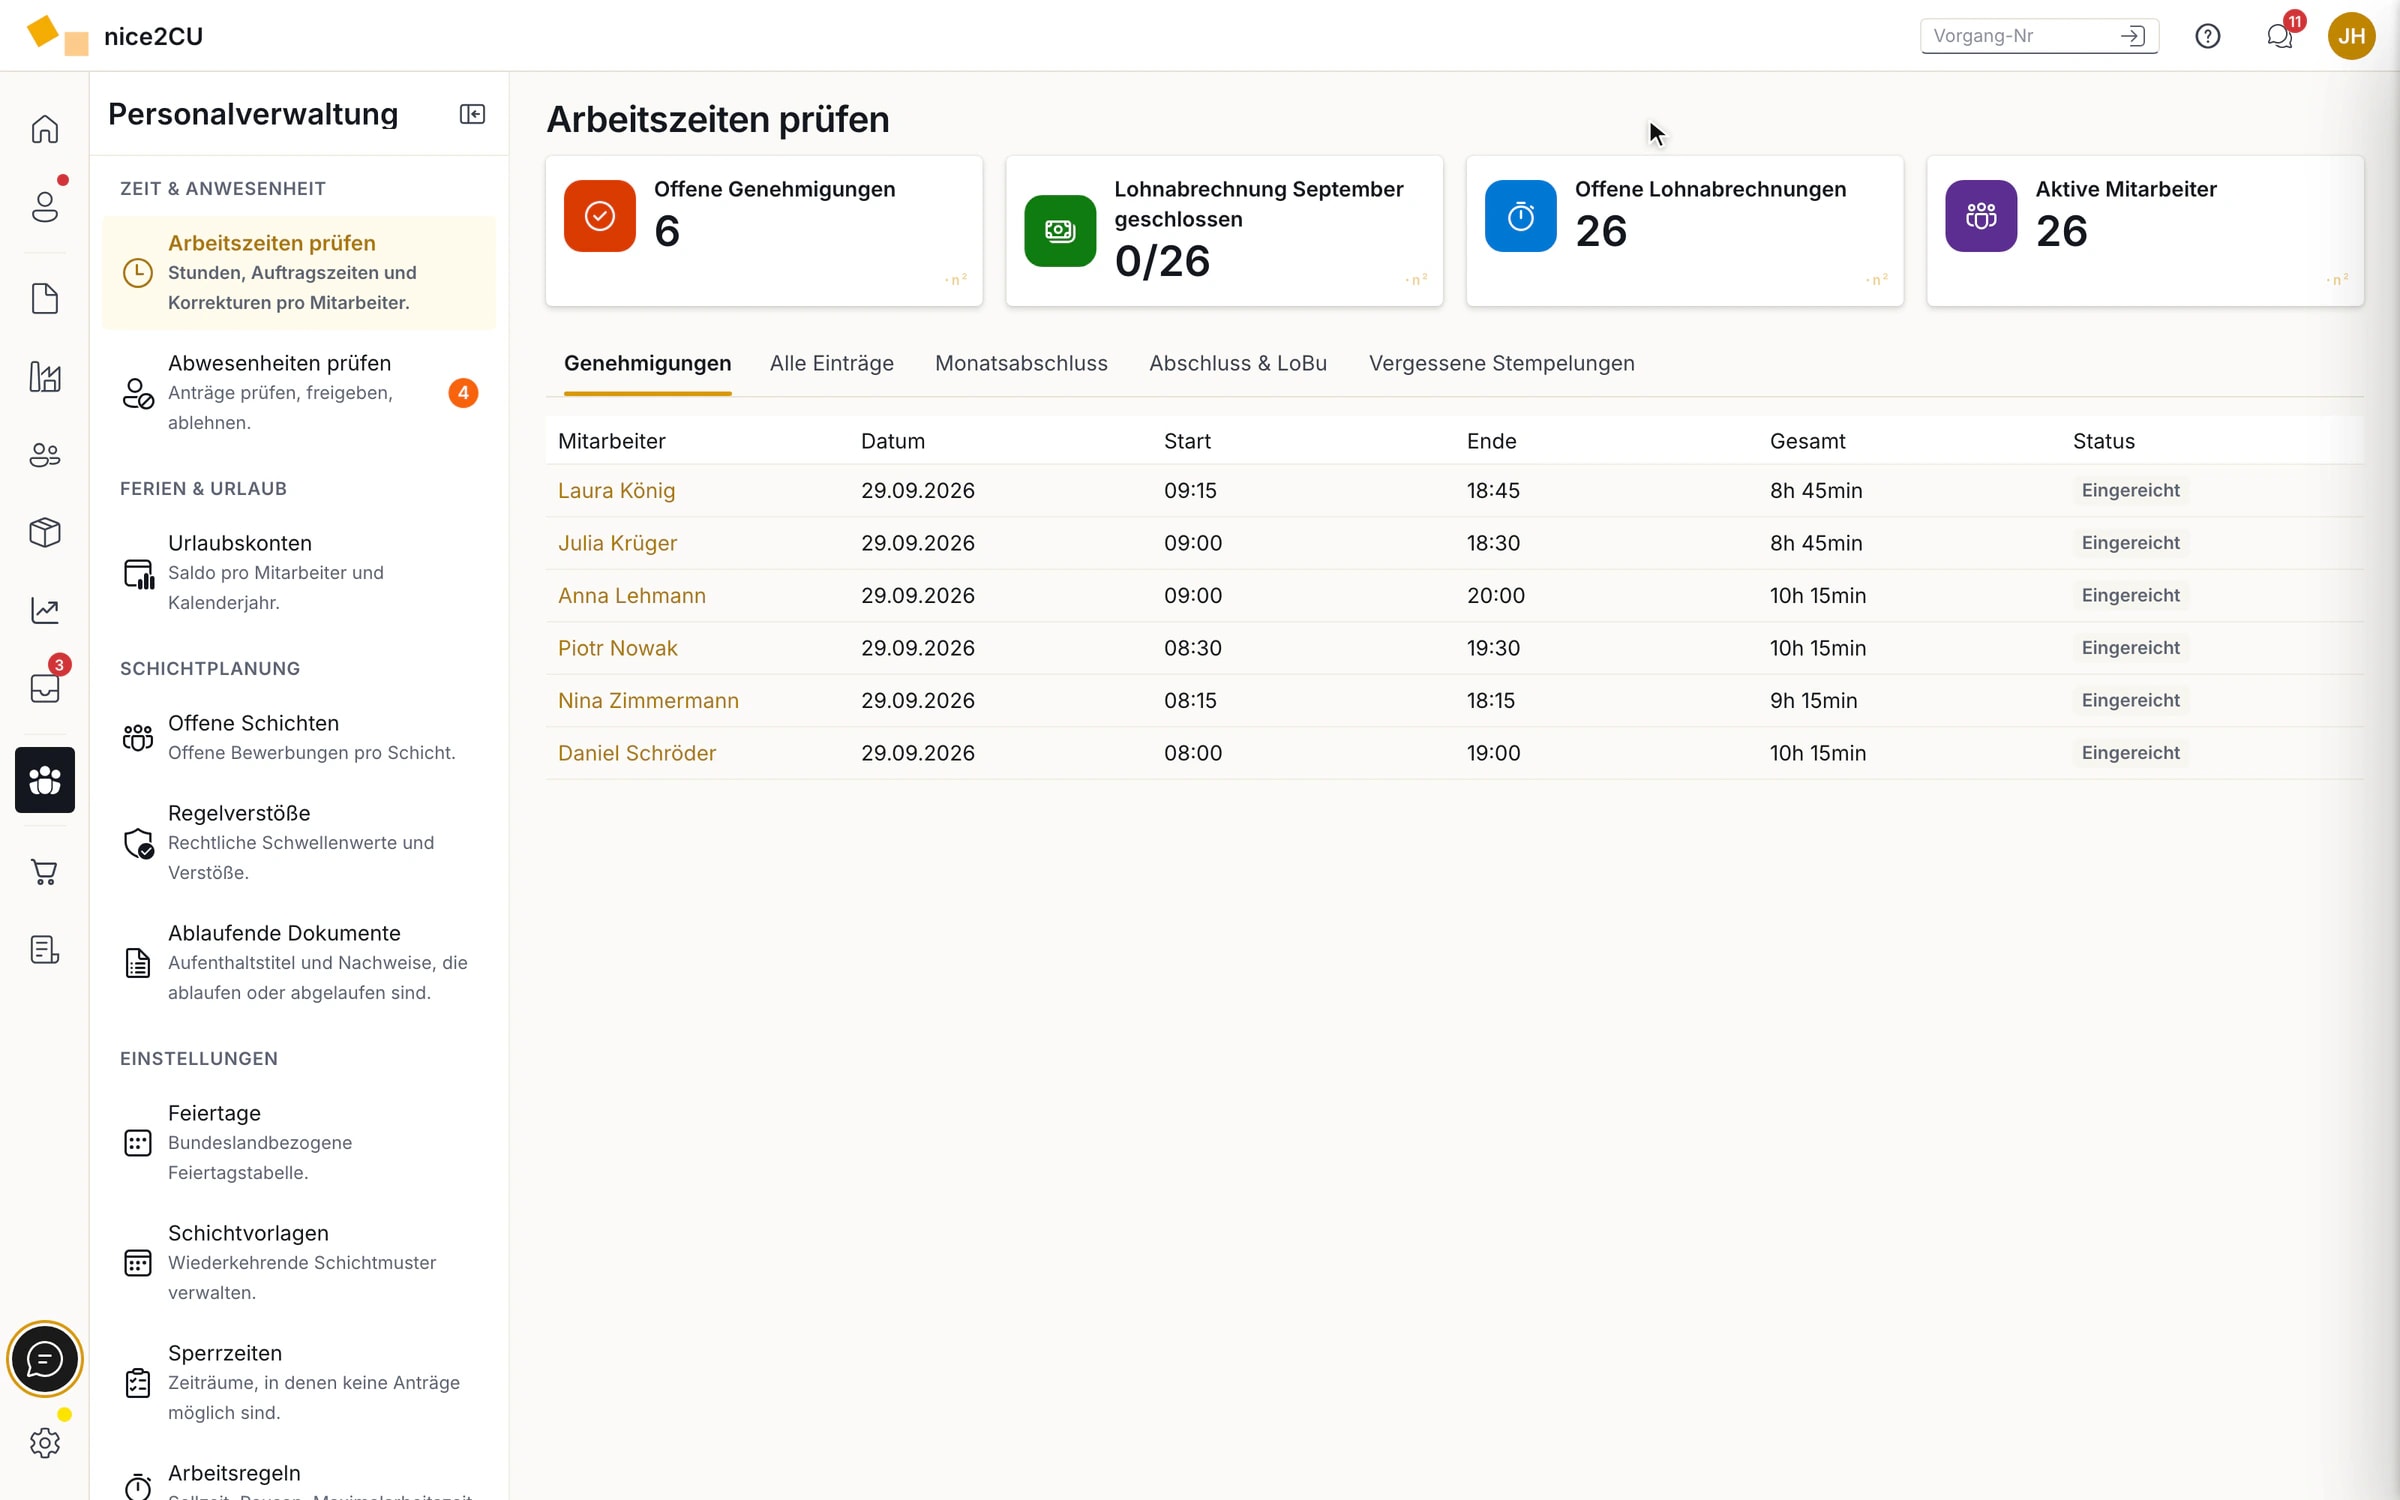Open the chat support bubble icon
Viewport: 2400px width, 1500px height.
44,1359
